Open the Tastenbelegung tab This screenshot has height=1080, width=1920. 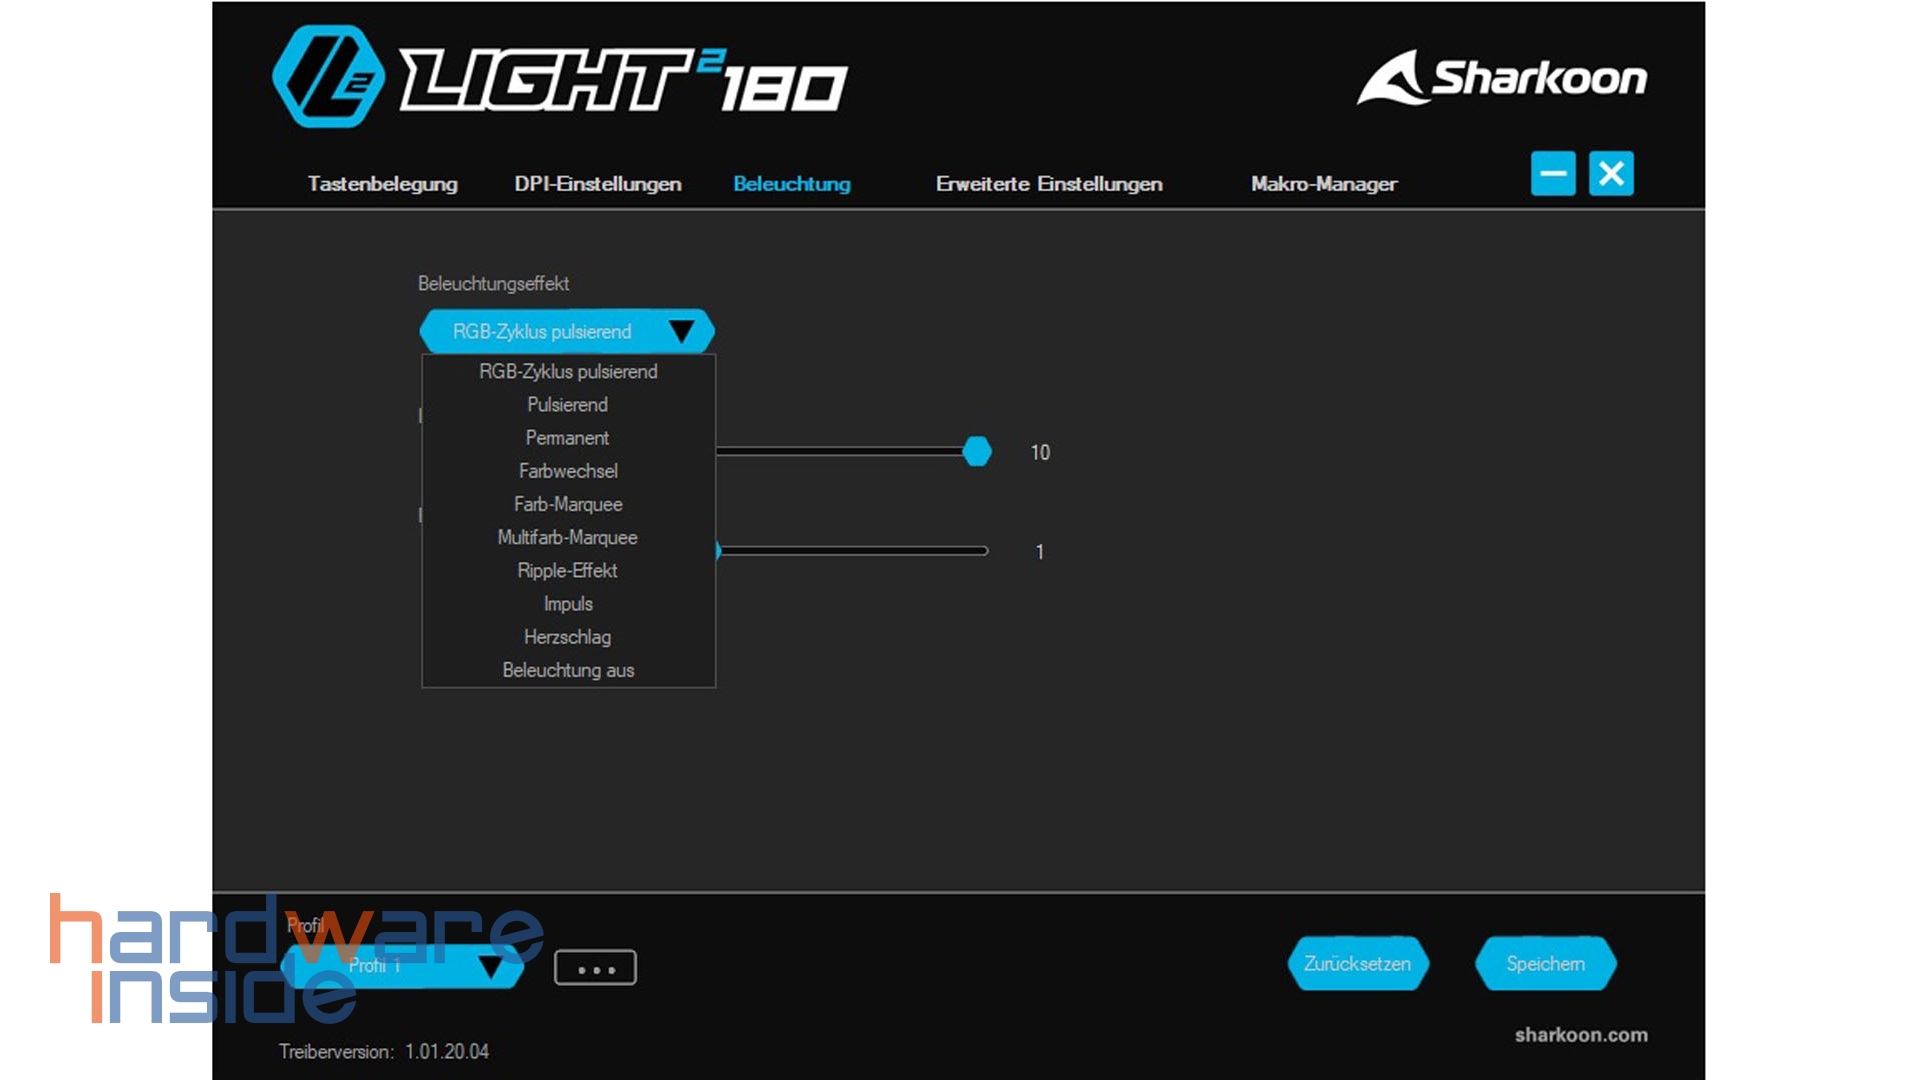(382, 184)
